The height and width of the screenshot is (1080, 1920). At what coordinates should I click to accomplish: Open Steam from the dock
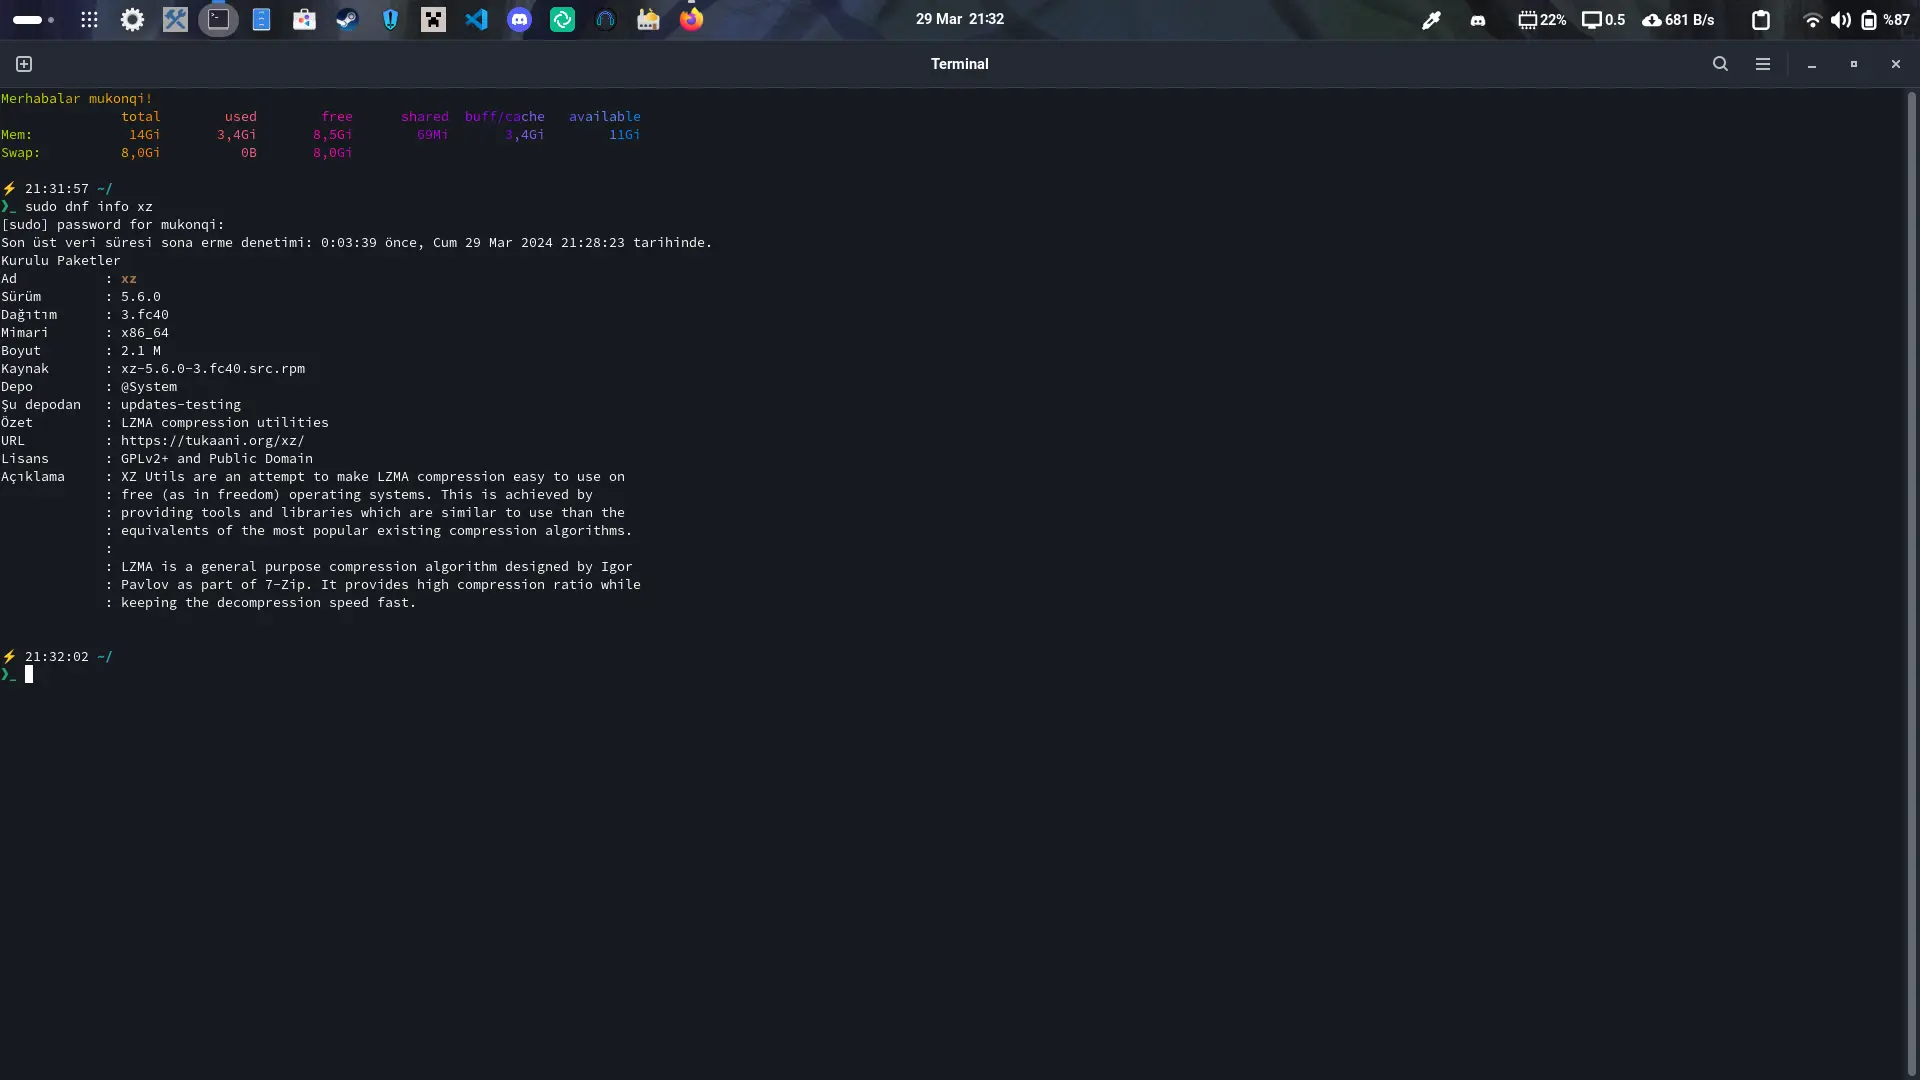(x=347, y=19)
